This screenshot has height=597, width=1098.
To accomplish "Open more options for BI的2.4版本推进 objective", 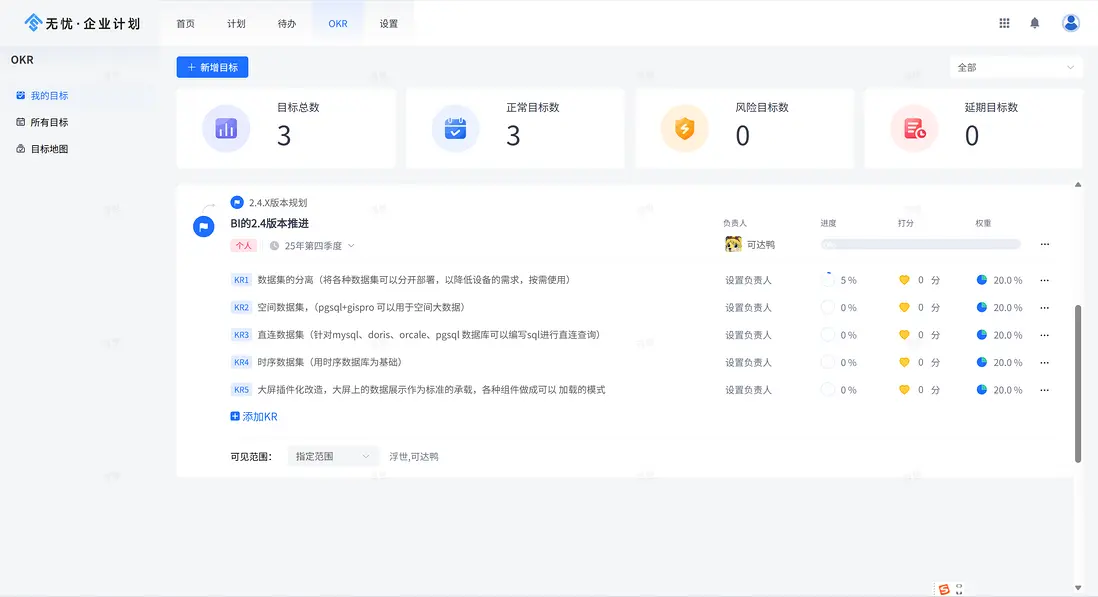I will pos(1045,244).
